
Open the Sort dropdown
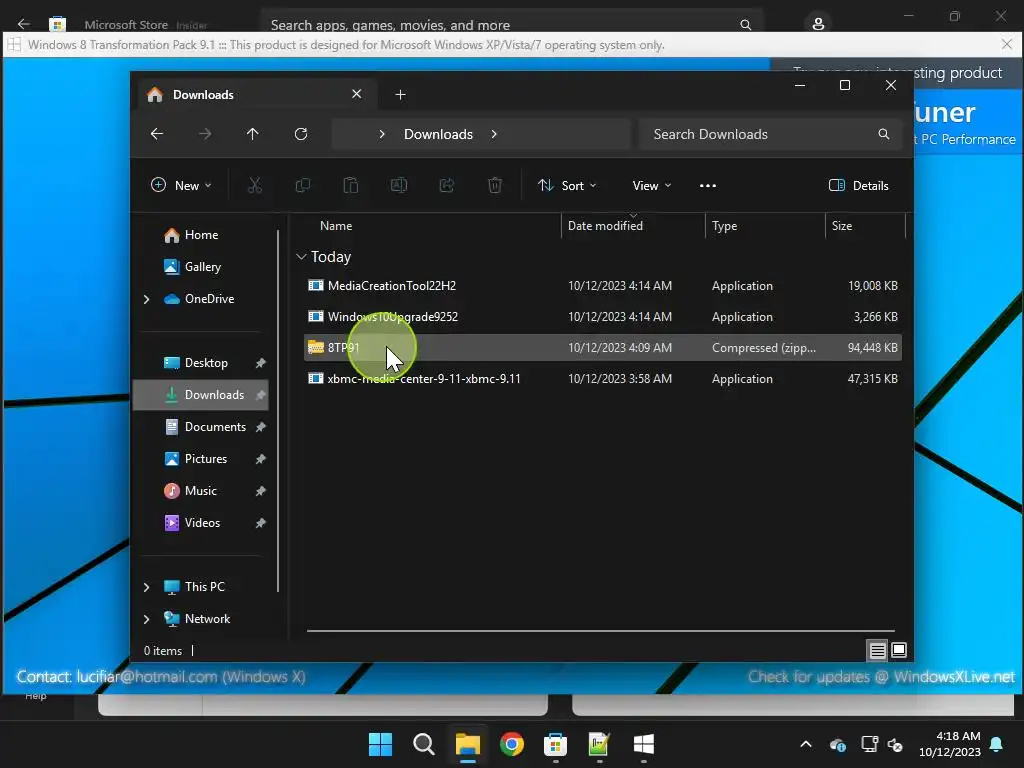566,185
